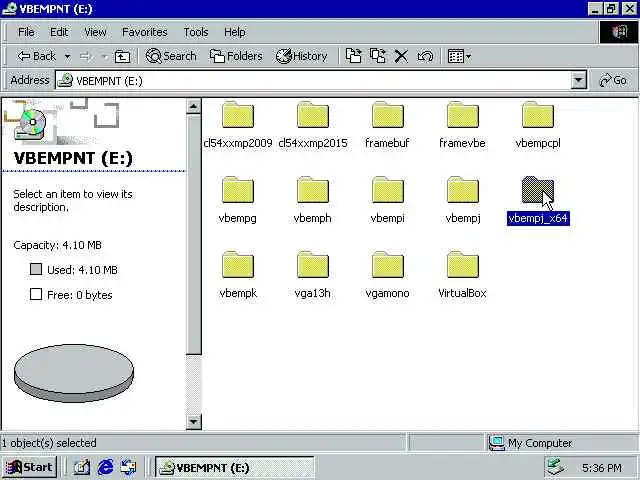The image size is (640, 480).
Task: Open the Start menu
Action: point(29,467)
